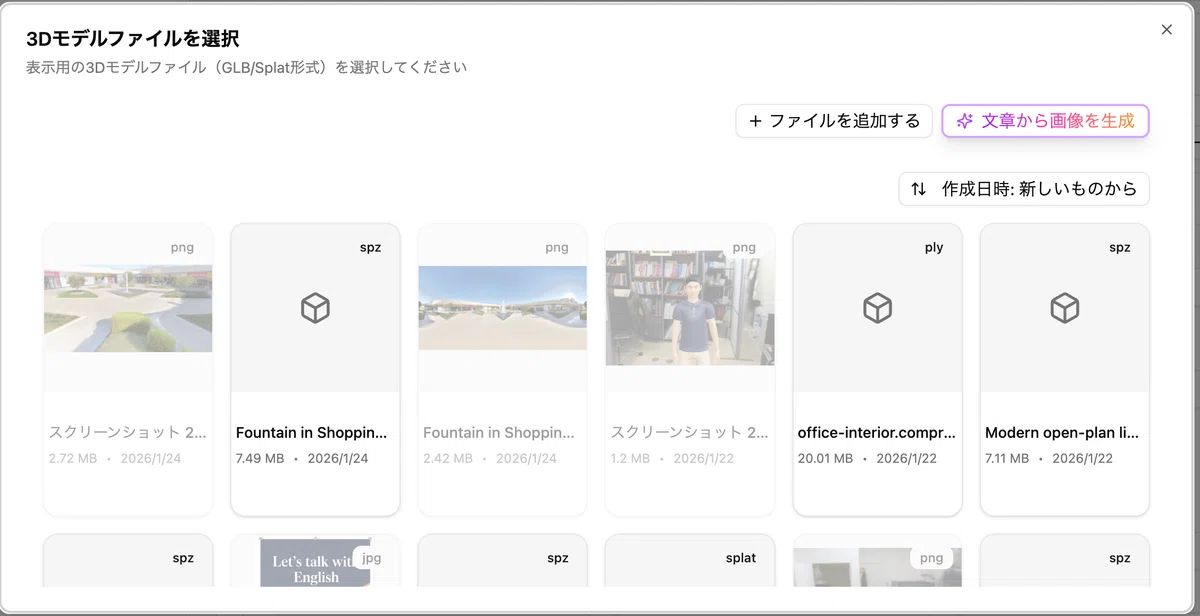
Task: Click the cube icon on office-interior.compr... card
Action: (877, 308)
